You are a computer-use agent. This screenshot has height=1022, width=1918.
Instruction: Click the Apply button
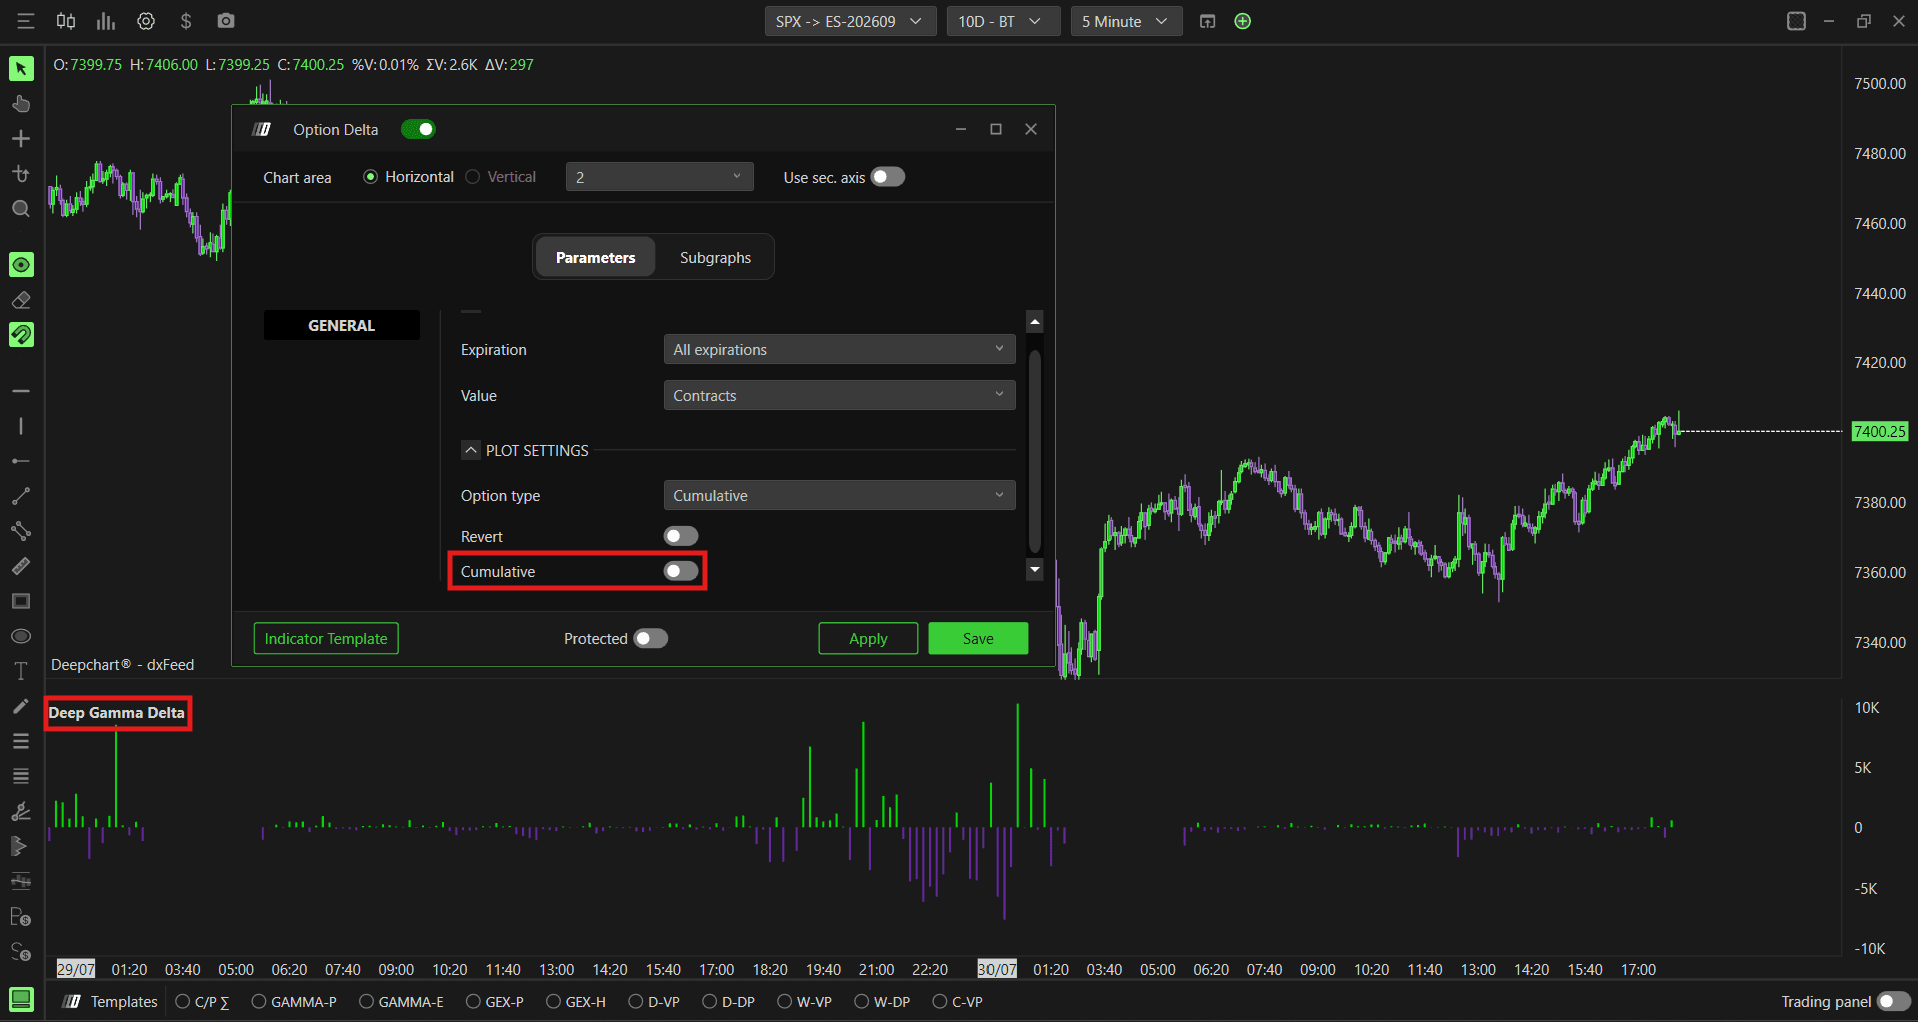(x=868, y=638)
